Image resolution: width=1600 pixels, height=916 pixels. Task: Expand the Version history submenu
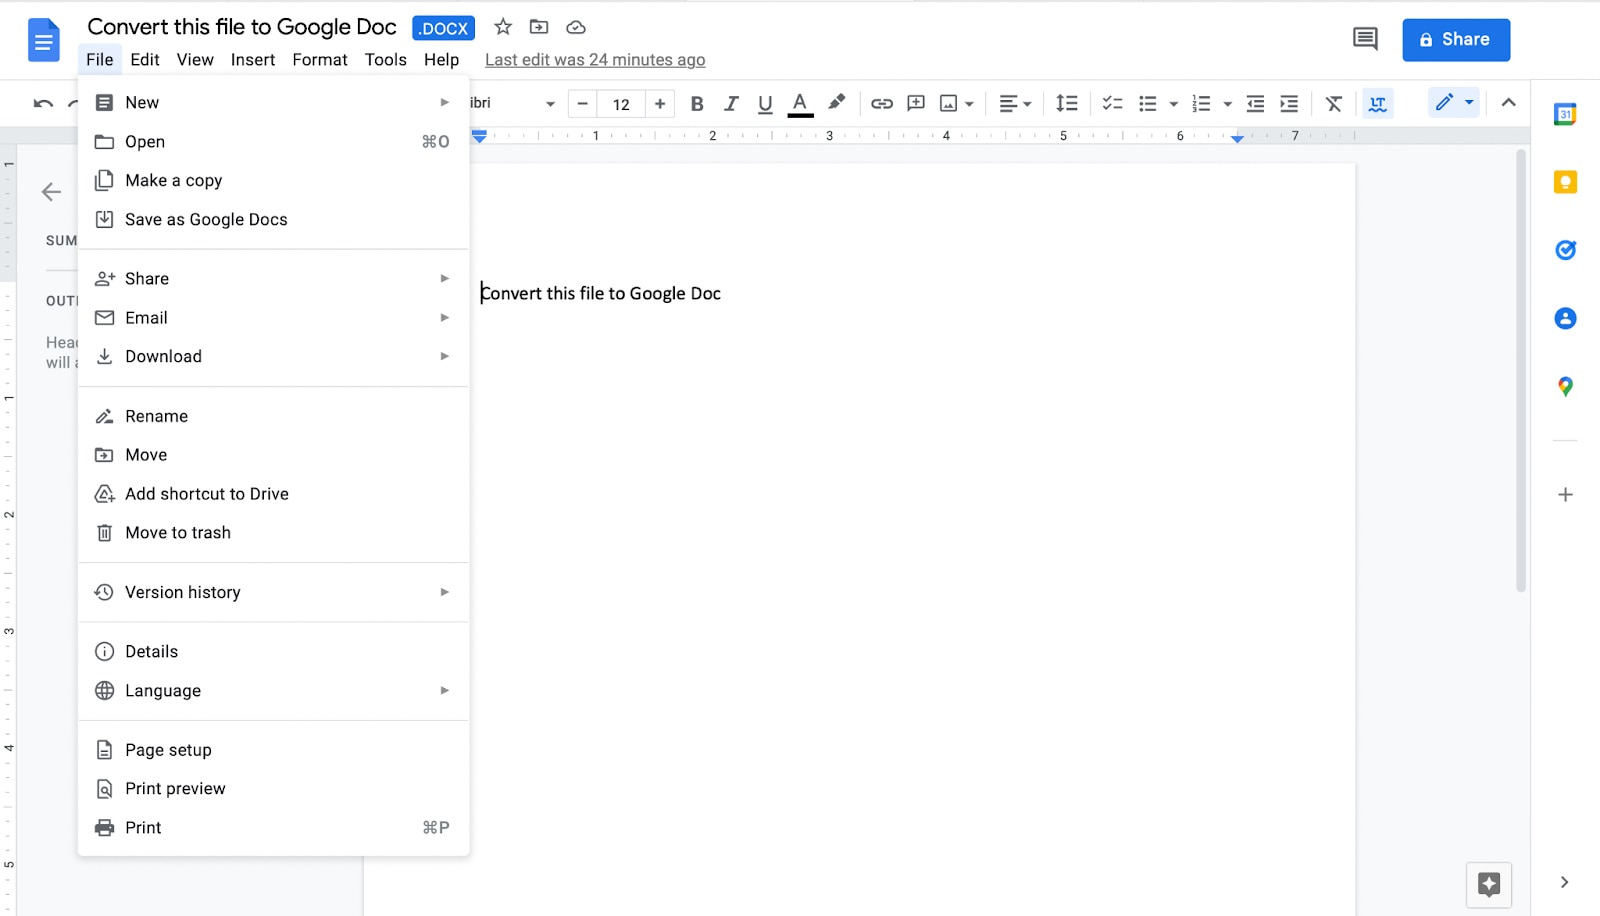273,592
